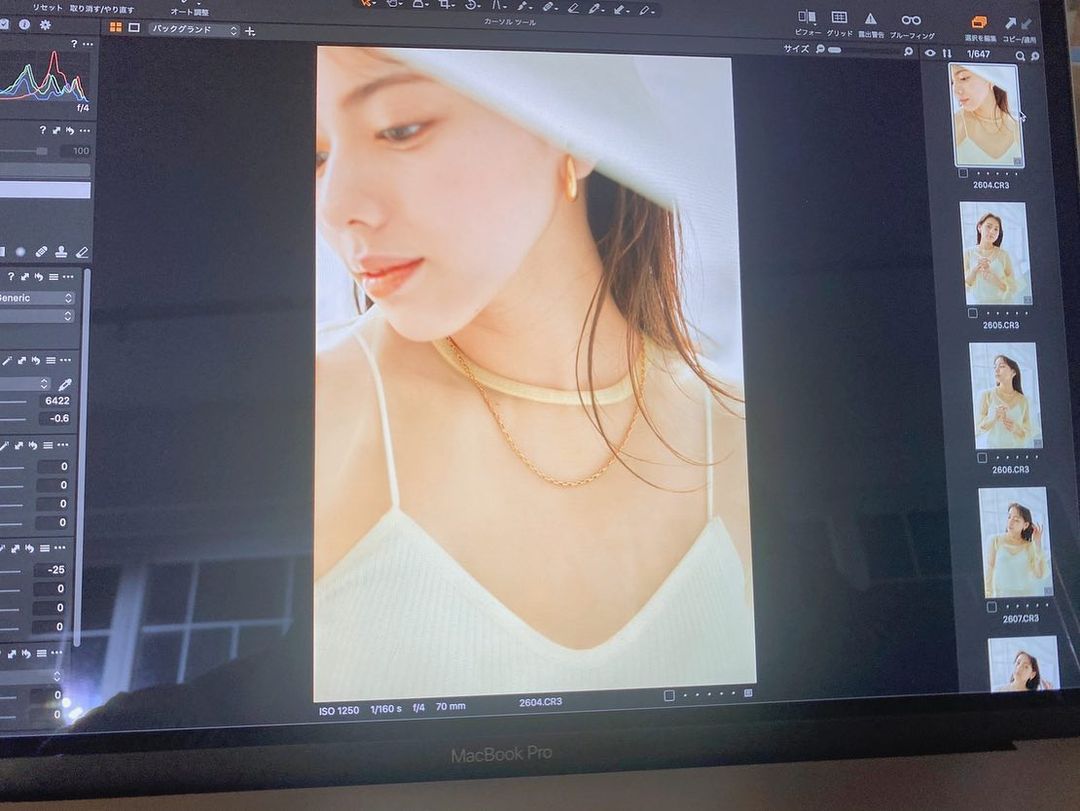Select thumbnail 2606.CR3 in browser

(1005, 396)
